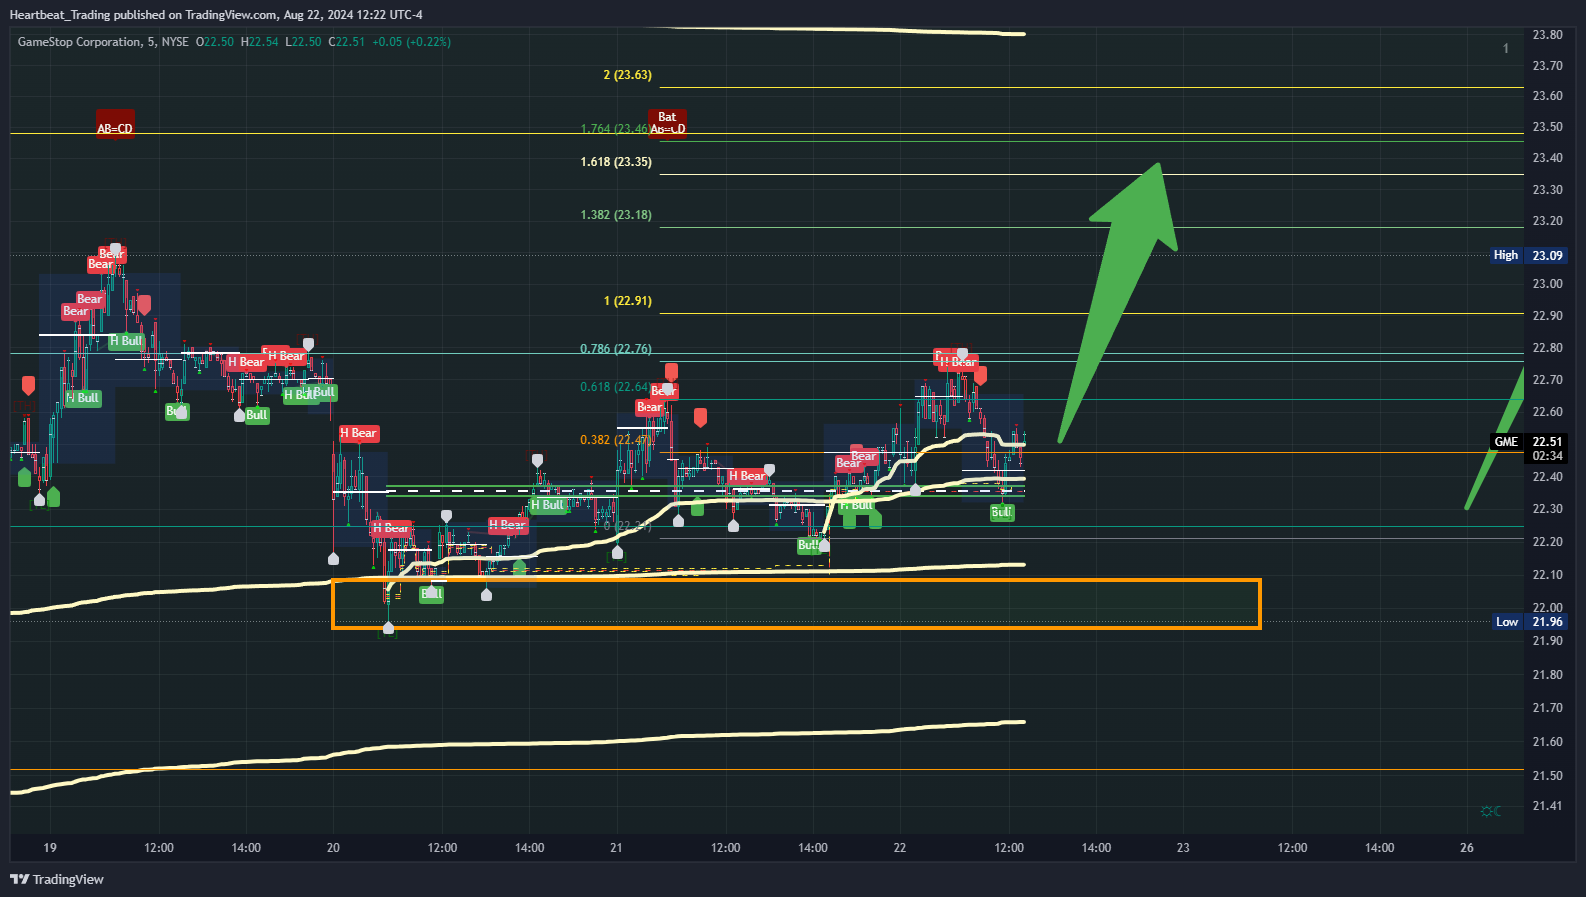The image size is (1586, 897).
Task: Click the close value C22.51
Action: tap(347, 42)
